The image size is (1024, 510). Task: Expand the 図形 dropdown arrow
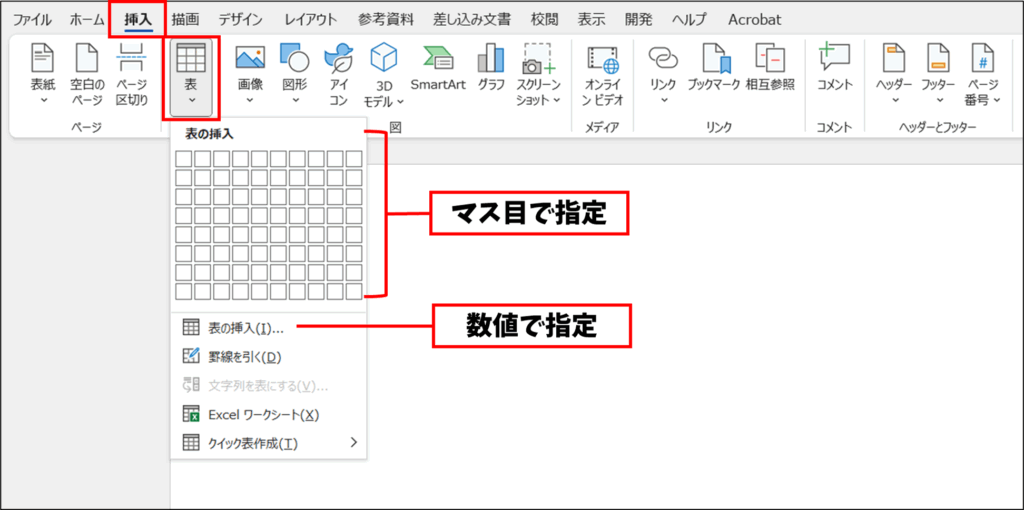point(295,101)
